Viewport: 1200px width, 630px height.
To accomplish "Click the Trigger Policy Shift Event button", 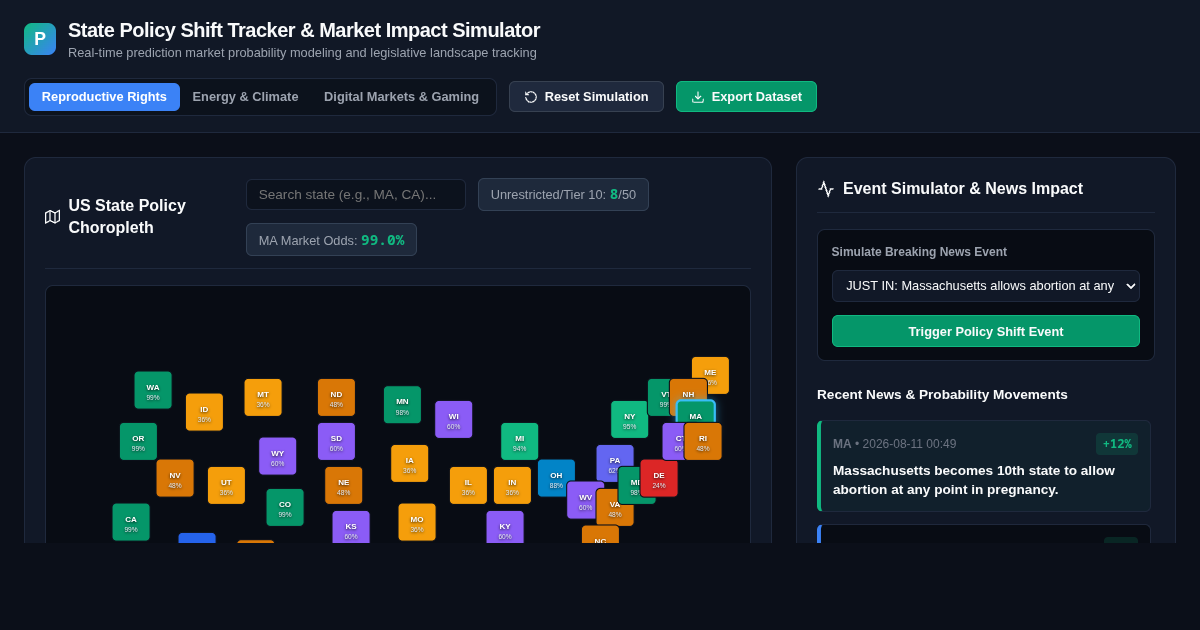I will tap(986, 331).
